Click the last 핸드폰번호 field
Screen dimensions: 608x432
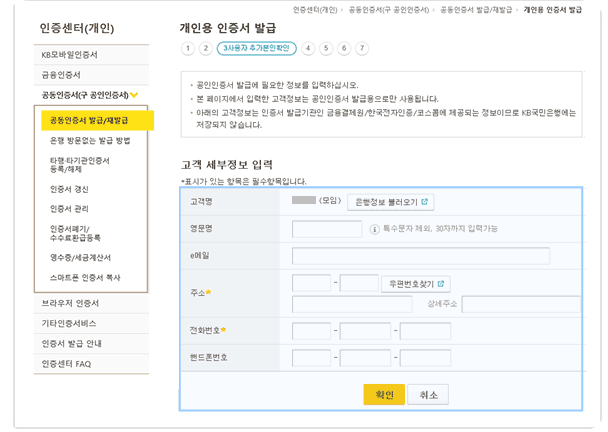tap(425, 358)
